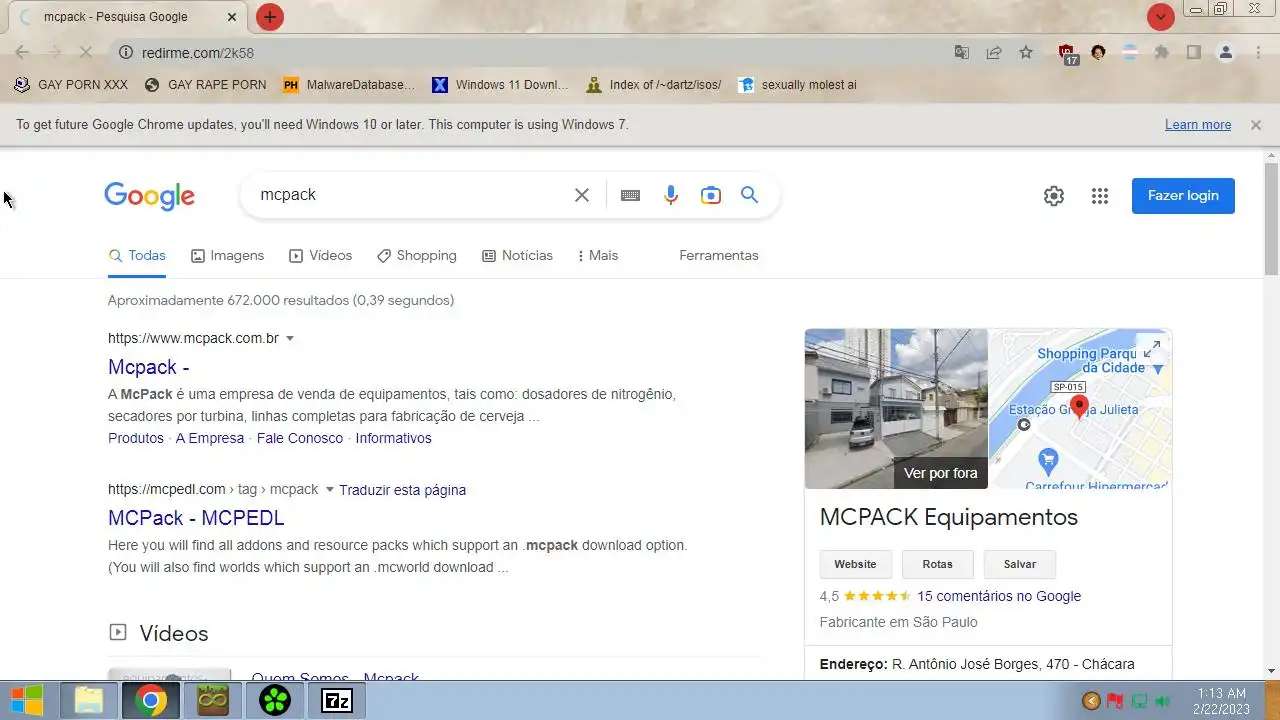The image size is (1280, 720).
Task: Open the Index of /~dartz/isos/ bookmark
Action: (x=653, y=85)
